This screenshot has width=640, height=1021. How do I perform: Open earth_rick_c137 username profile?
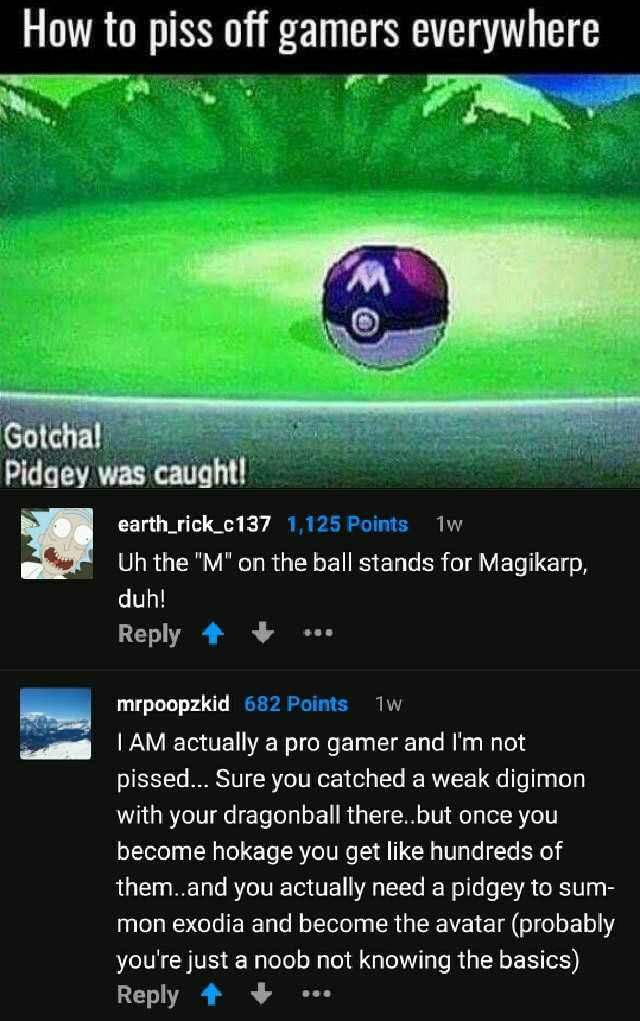194,524
